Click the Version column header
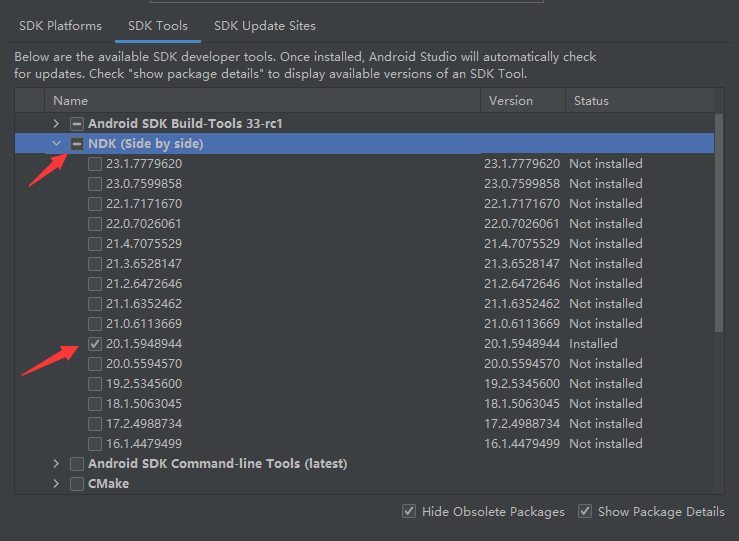 pyautogui.click(x=523, y=100)
